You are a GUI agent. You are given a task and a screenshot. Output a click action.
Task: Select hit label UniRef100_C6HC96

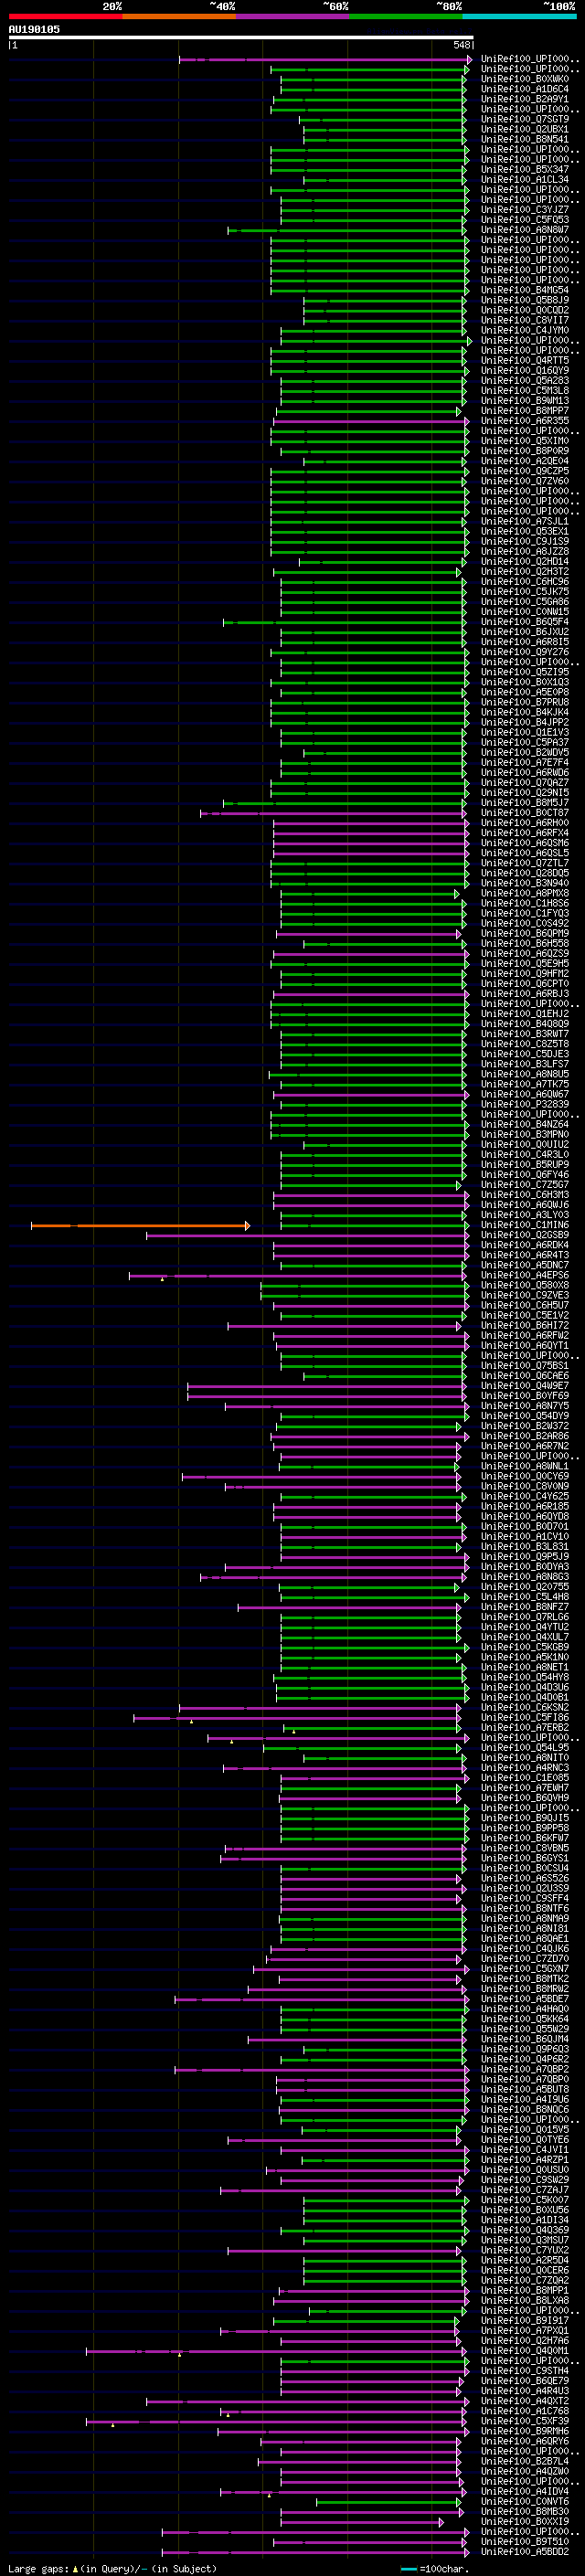524,581
